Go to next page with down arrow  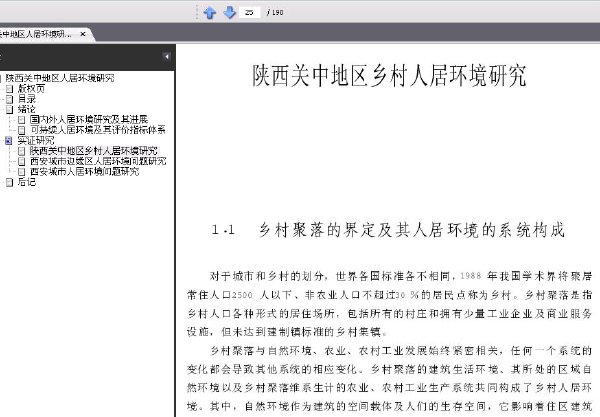[229, 13]
